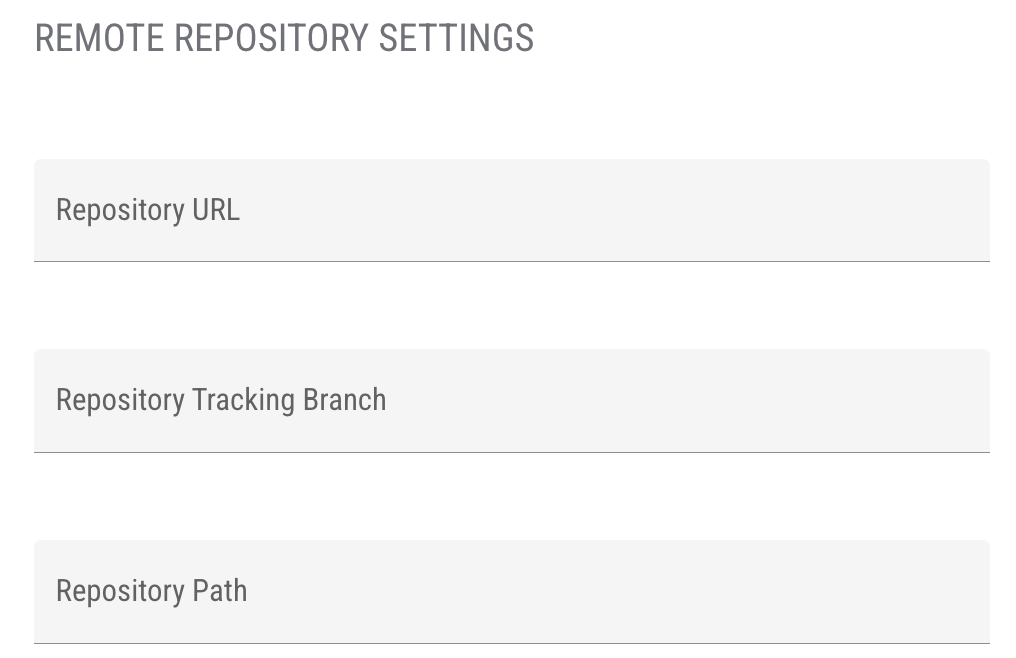Click the 'Repository Tracking Branch' label text

click(x=221, y=400)
